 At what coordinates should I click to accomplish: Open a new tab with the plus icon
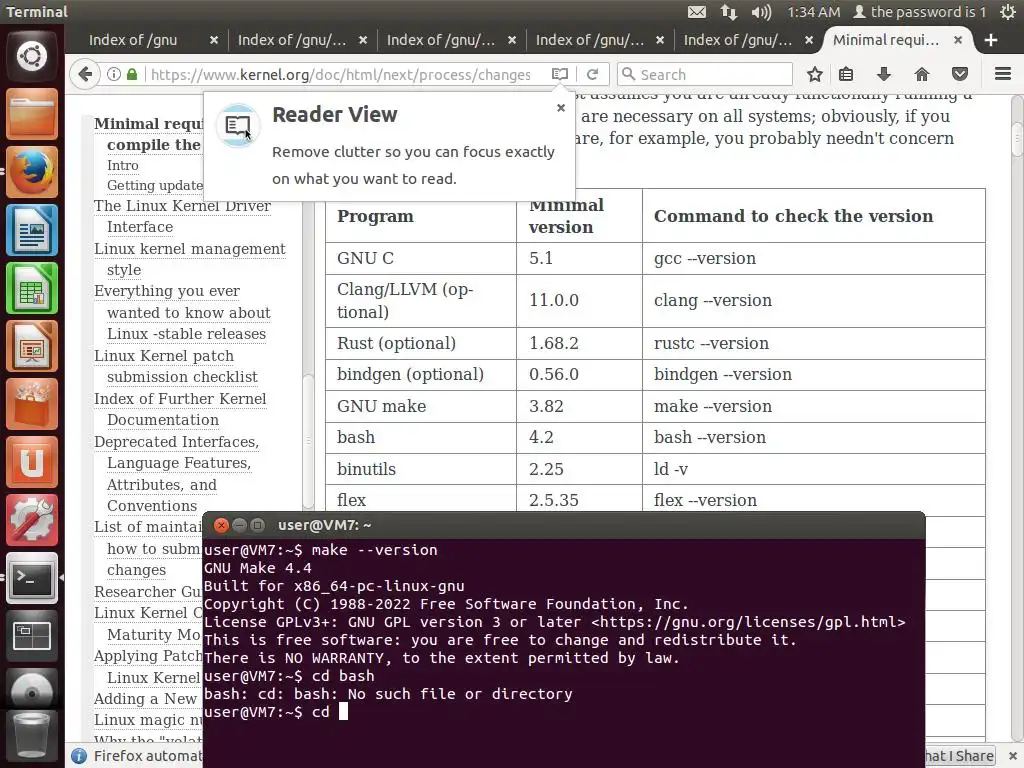tap(991, 40)
